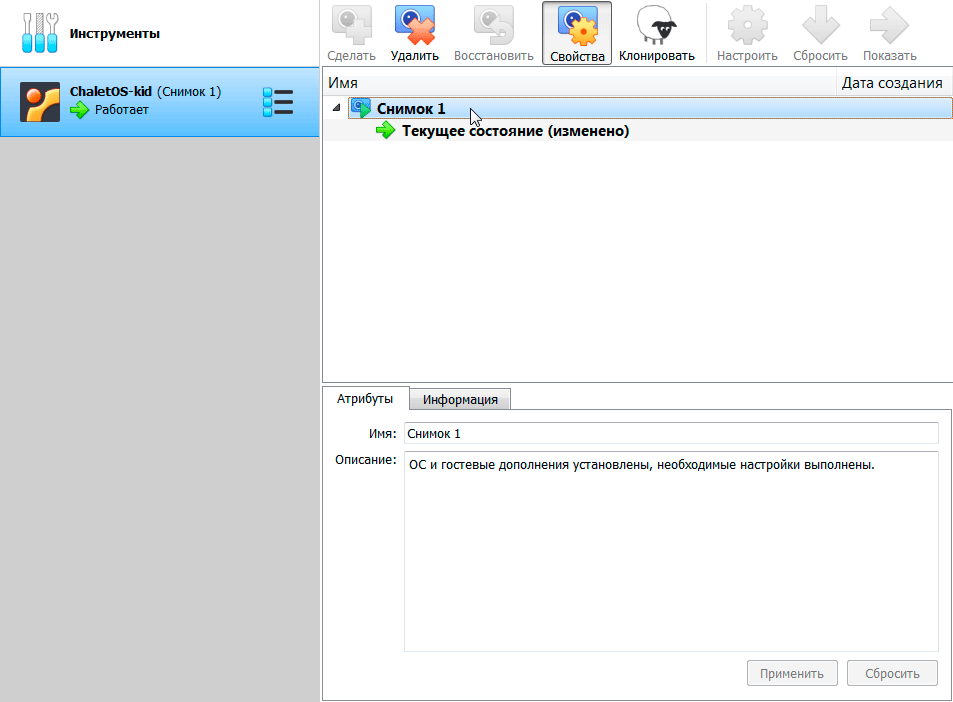
Task: Click the Показать right-arrow toolbar icon
Action: [x=889, y=26]
